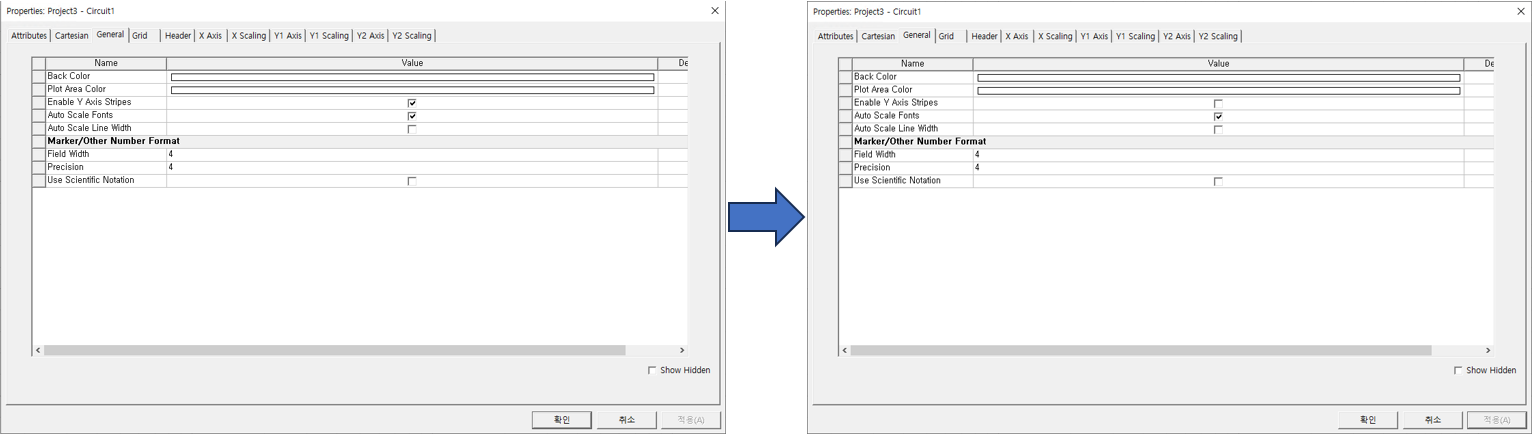The image size is (1532, 434).
Task: Toggle Auto Scale Fonts in the left dialog
Action: point(412,116)
